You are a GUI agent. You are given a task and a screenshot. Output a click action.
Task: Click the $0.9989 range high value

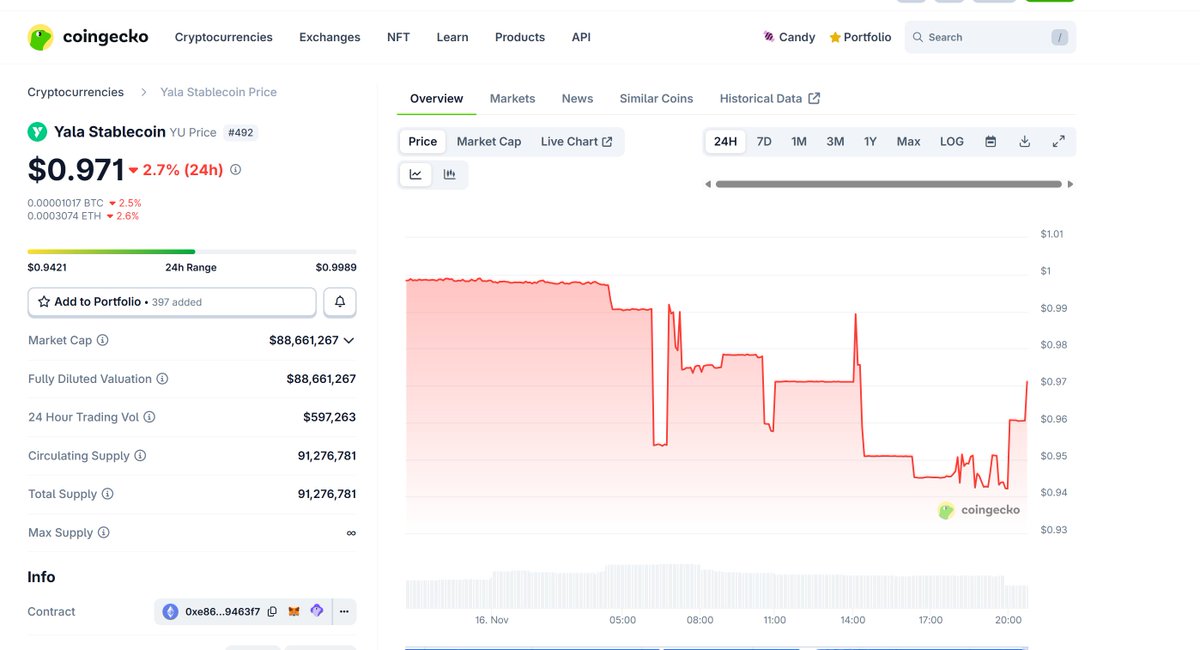pos(336,267)
